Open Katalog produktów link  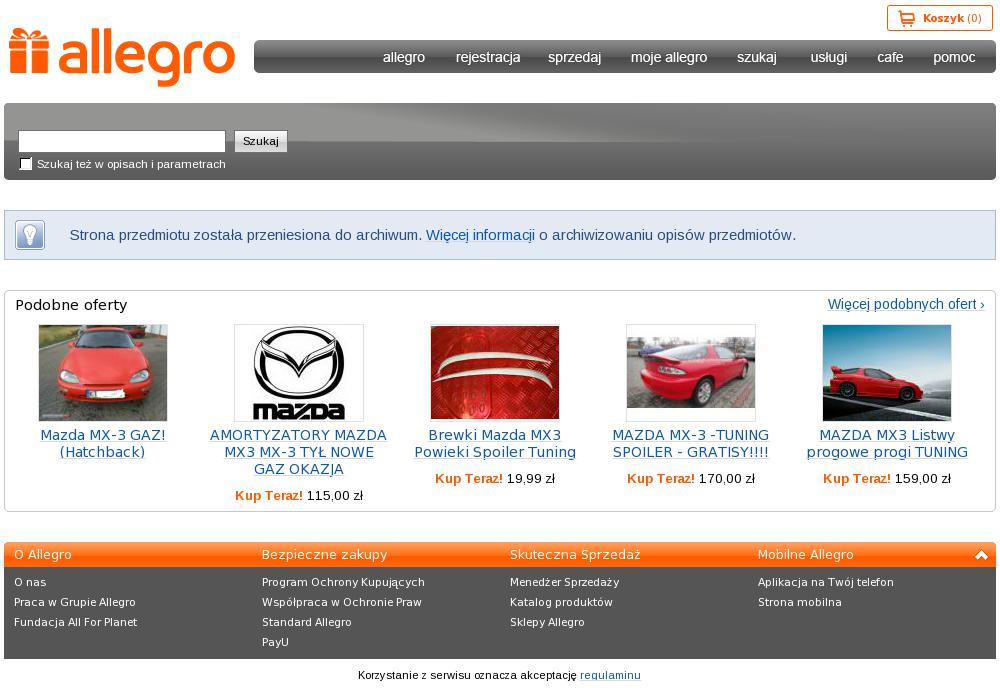click(561, 602)
